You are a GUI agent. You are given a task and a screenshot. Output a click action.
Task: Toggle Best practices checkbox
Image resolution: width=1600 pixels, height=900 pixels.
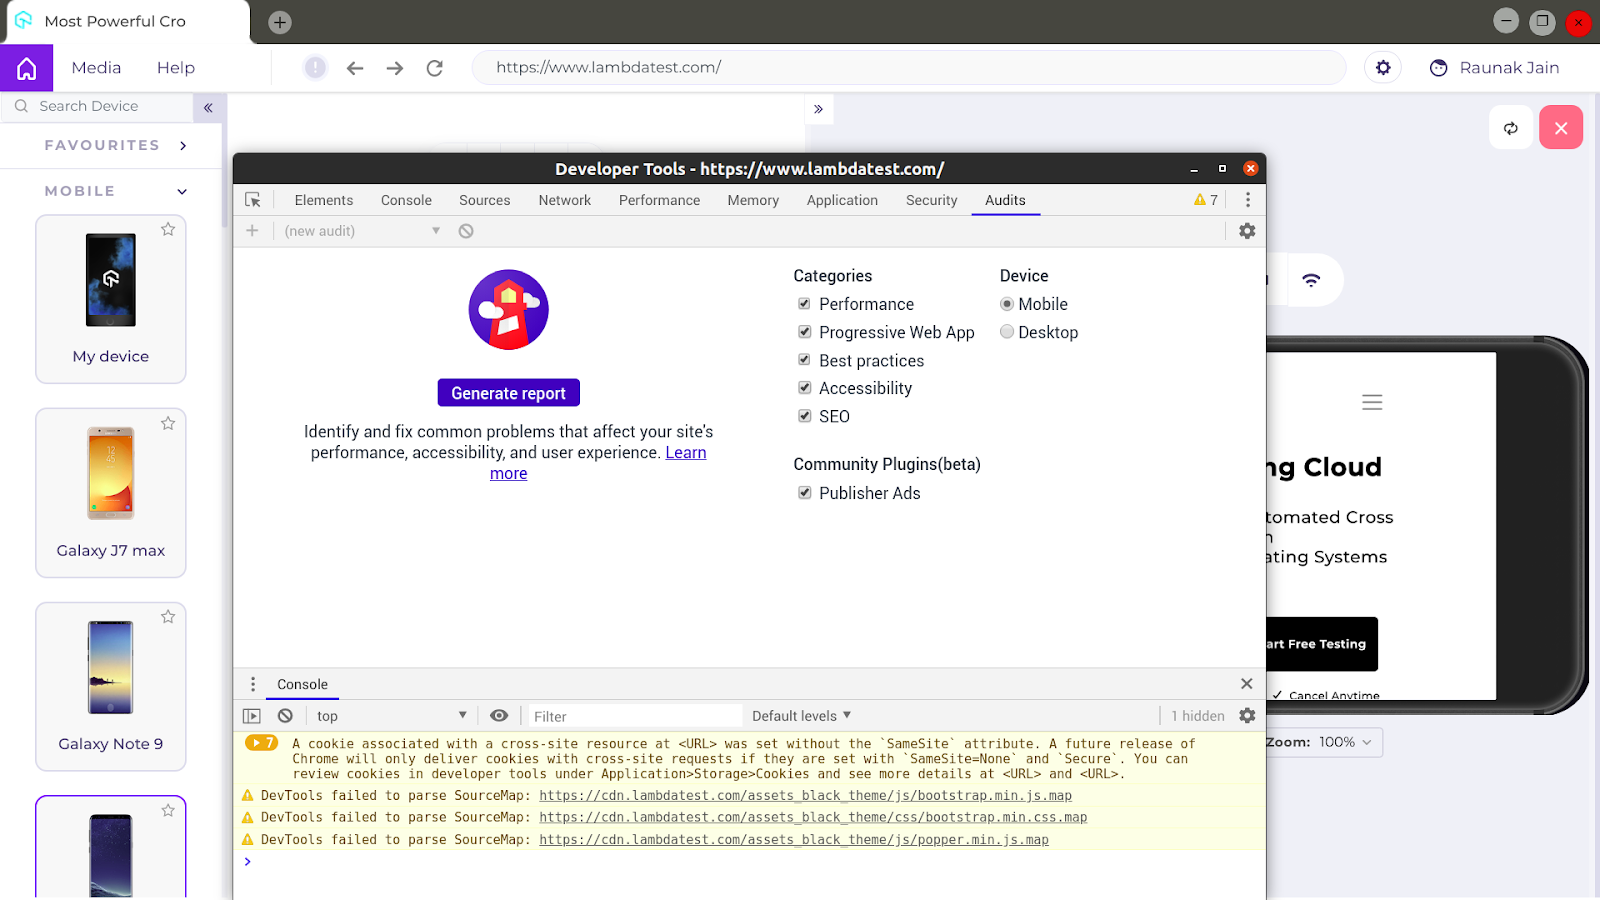[x=804, y=360]
